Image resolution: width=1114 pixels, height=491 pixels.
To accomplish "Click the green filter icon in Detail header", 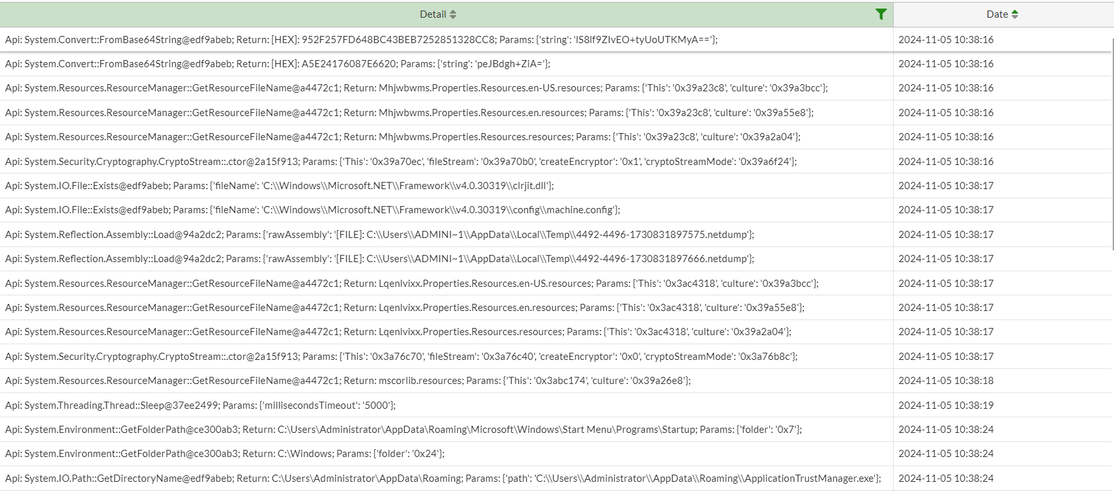I will pos(880,14).
